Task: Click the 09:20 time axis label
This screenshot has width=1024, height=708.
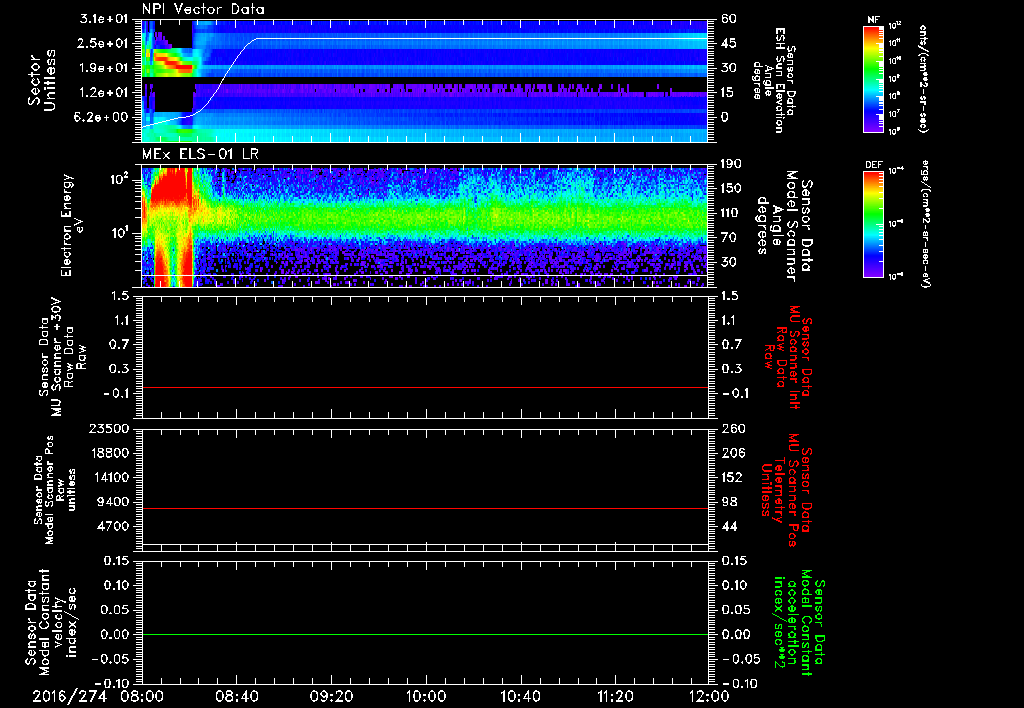Action: click(x=331, y=696)
